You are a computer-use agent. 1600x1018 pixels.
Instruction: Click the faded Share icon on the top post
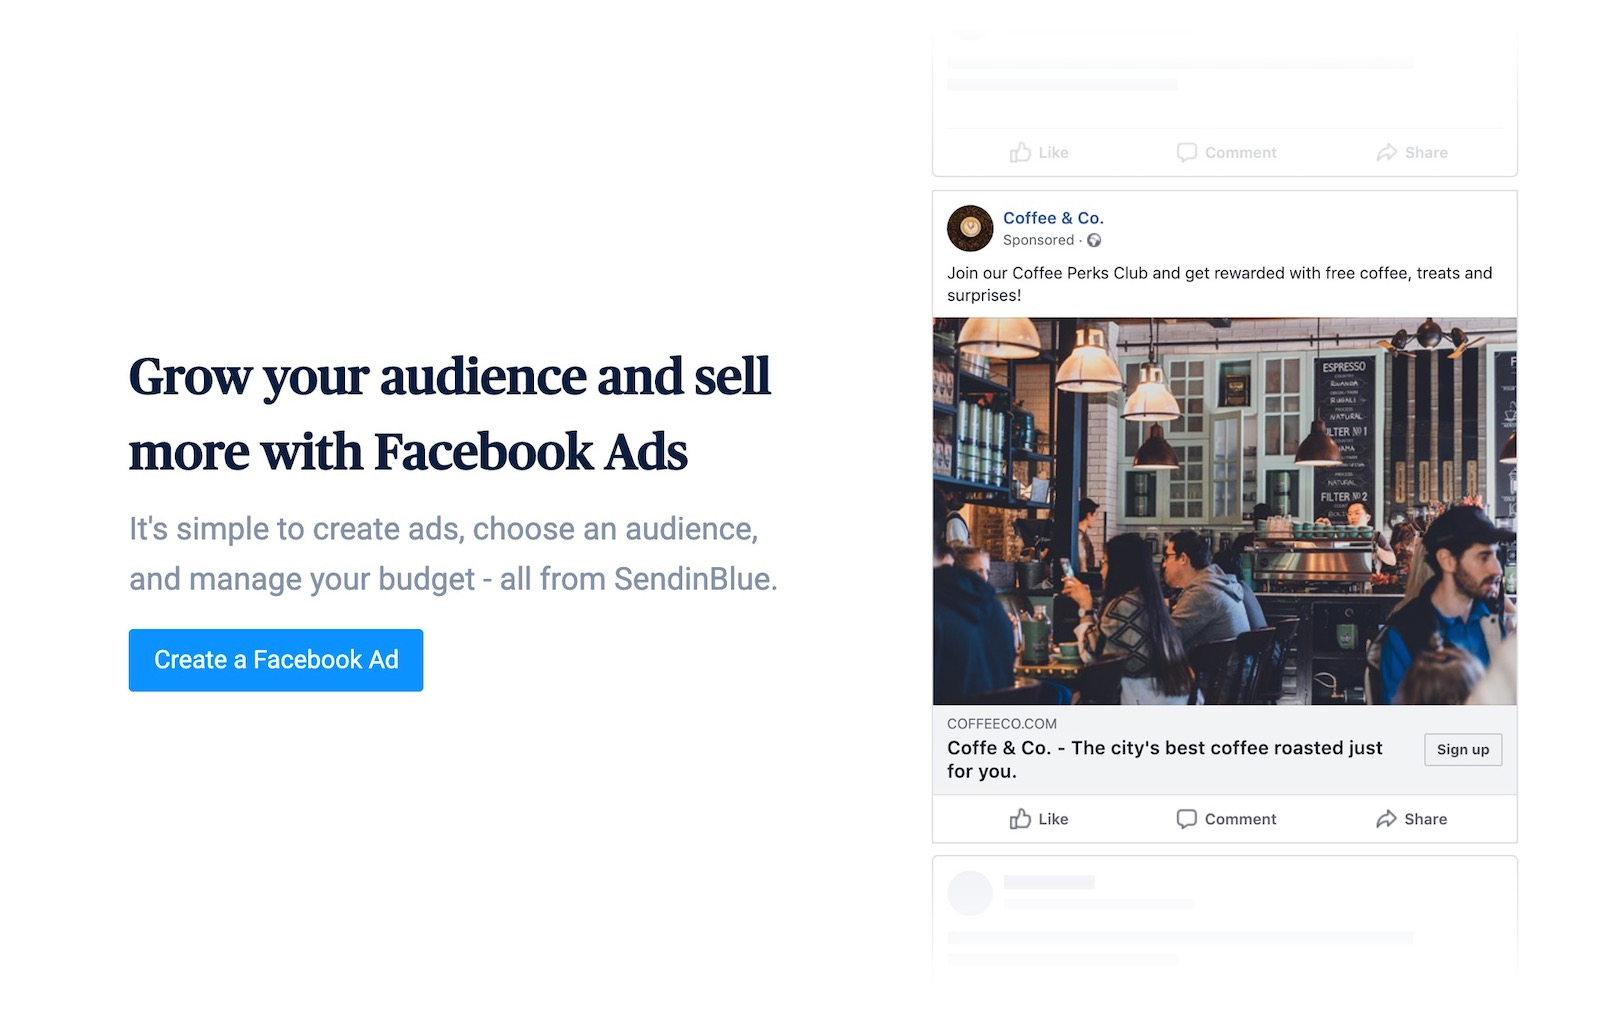(x=1386, y=152)
